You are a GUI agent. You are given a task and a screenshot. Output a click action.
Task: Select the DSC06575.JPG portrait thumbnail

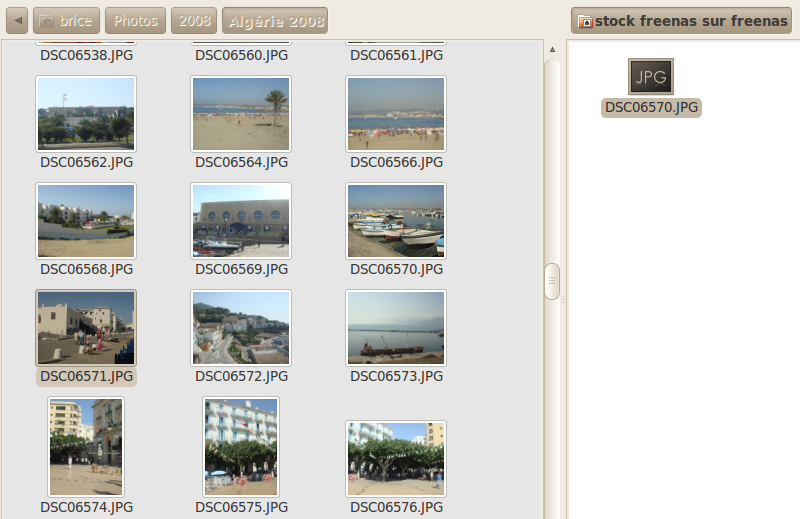click(241, 447)
